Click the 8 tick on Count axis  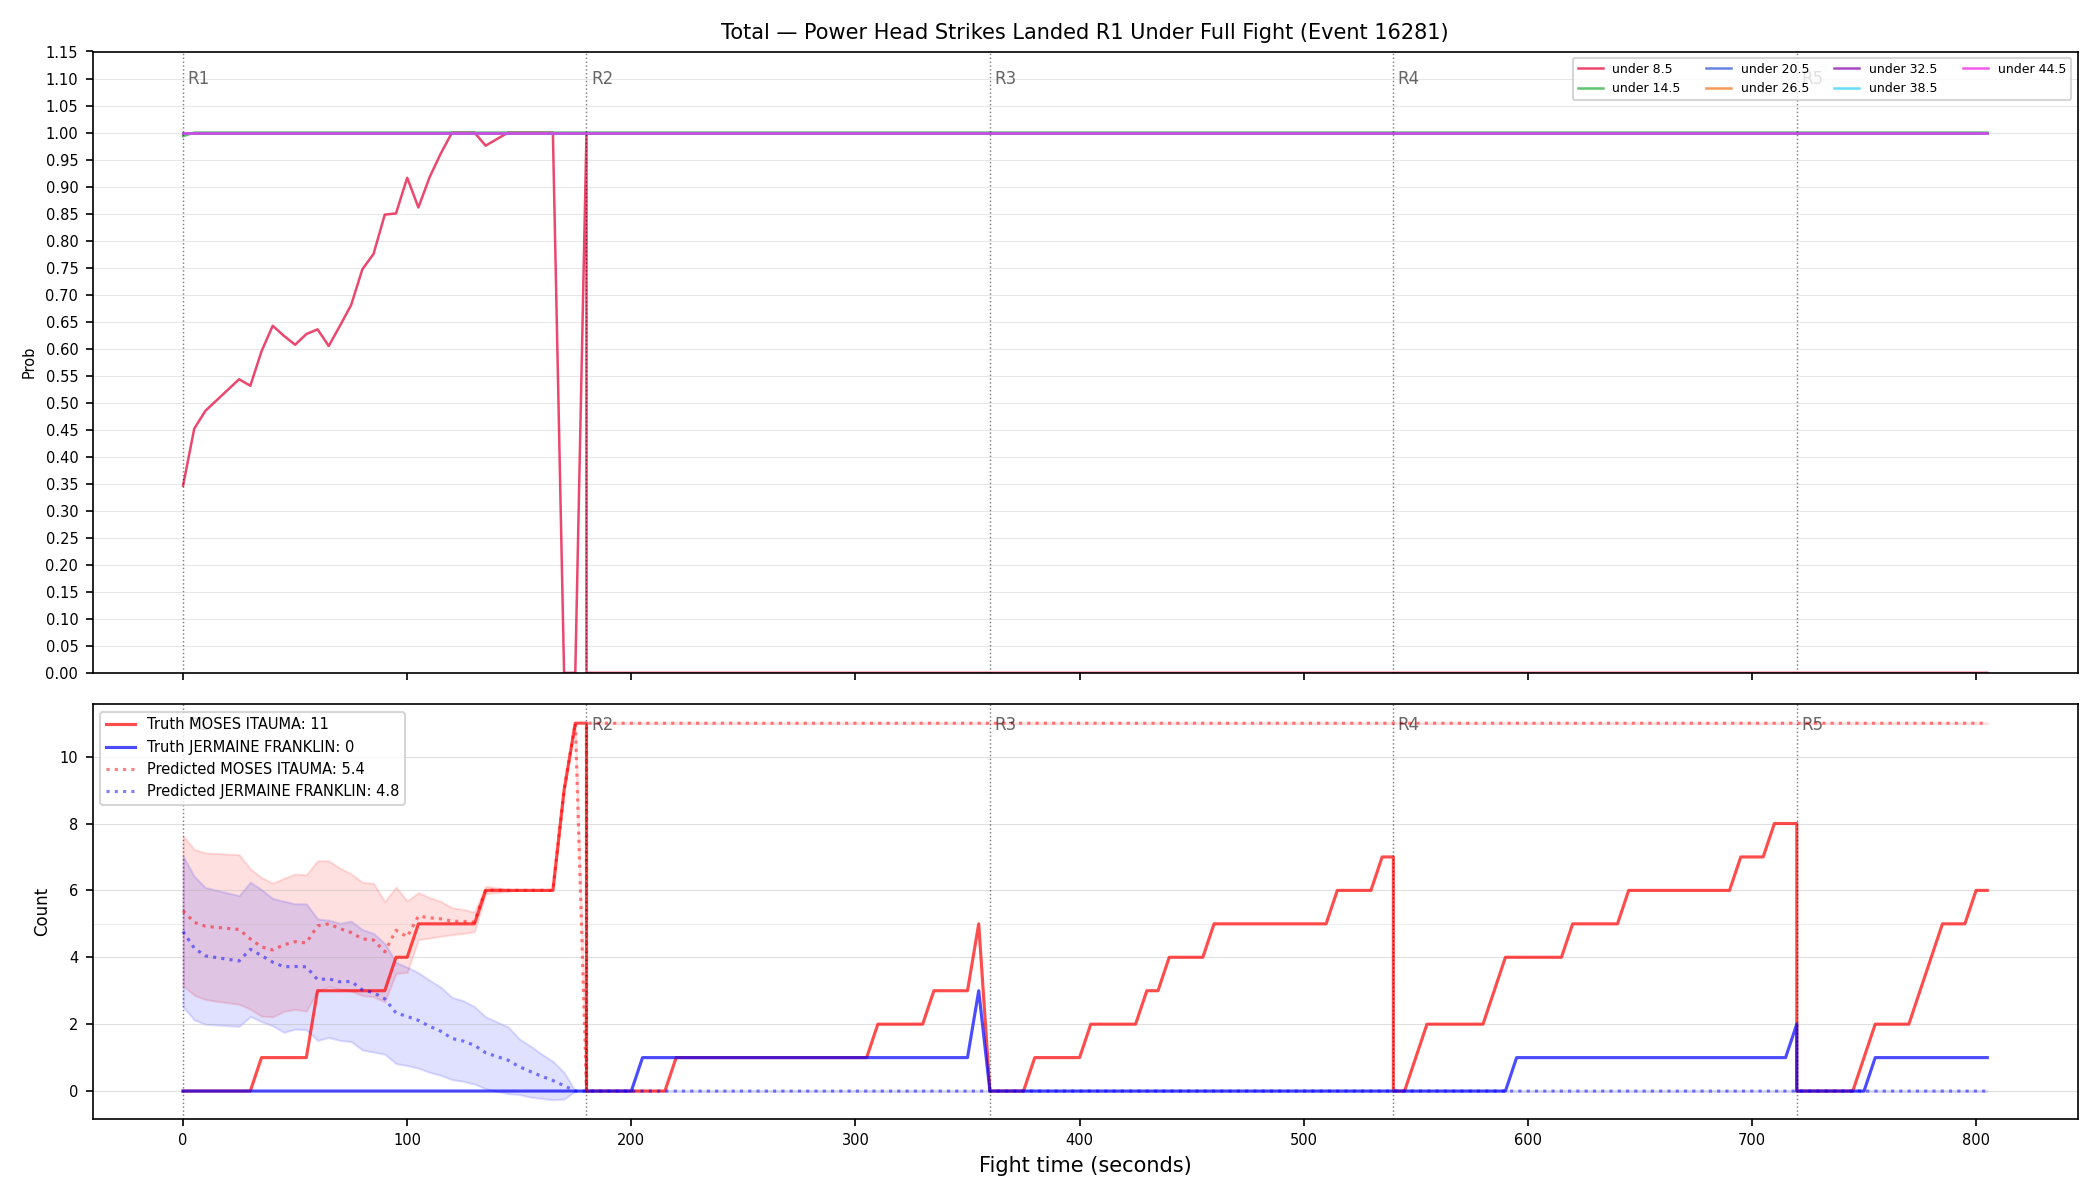pyautogui.click(x=73, y=825)
